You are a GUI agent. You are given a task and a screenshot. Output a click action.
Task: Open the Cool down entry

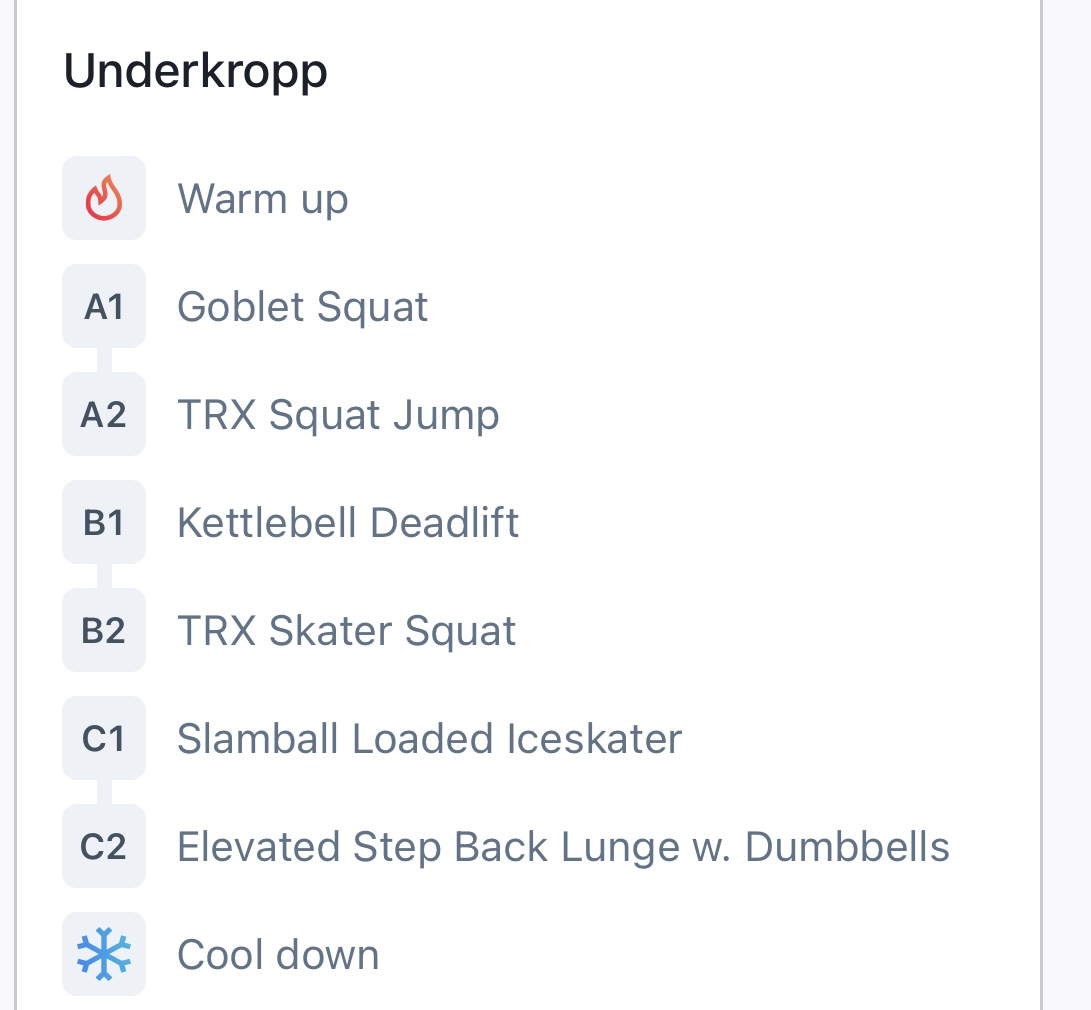(278, 954)
